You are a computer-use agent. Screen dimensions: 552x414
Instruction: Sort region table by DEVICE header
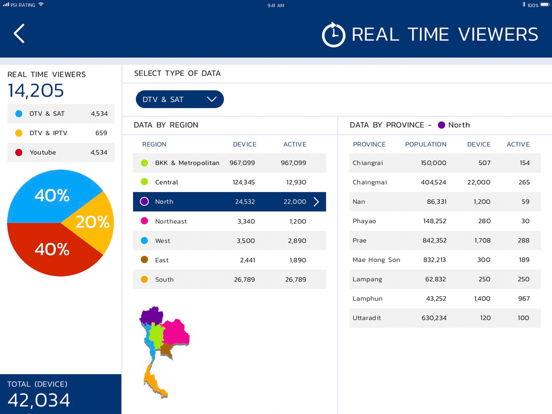pyautogui.click(x=244, y=144)
